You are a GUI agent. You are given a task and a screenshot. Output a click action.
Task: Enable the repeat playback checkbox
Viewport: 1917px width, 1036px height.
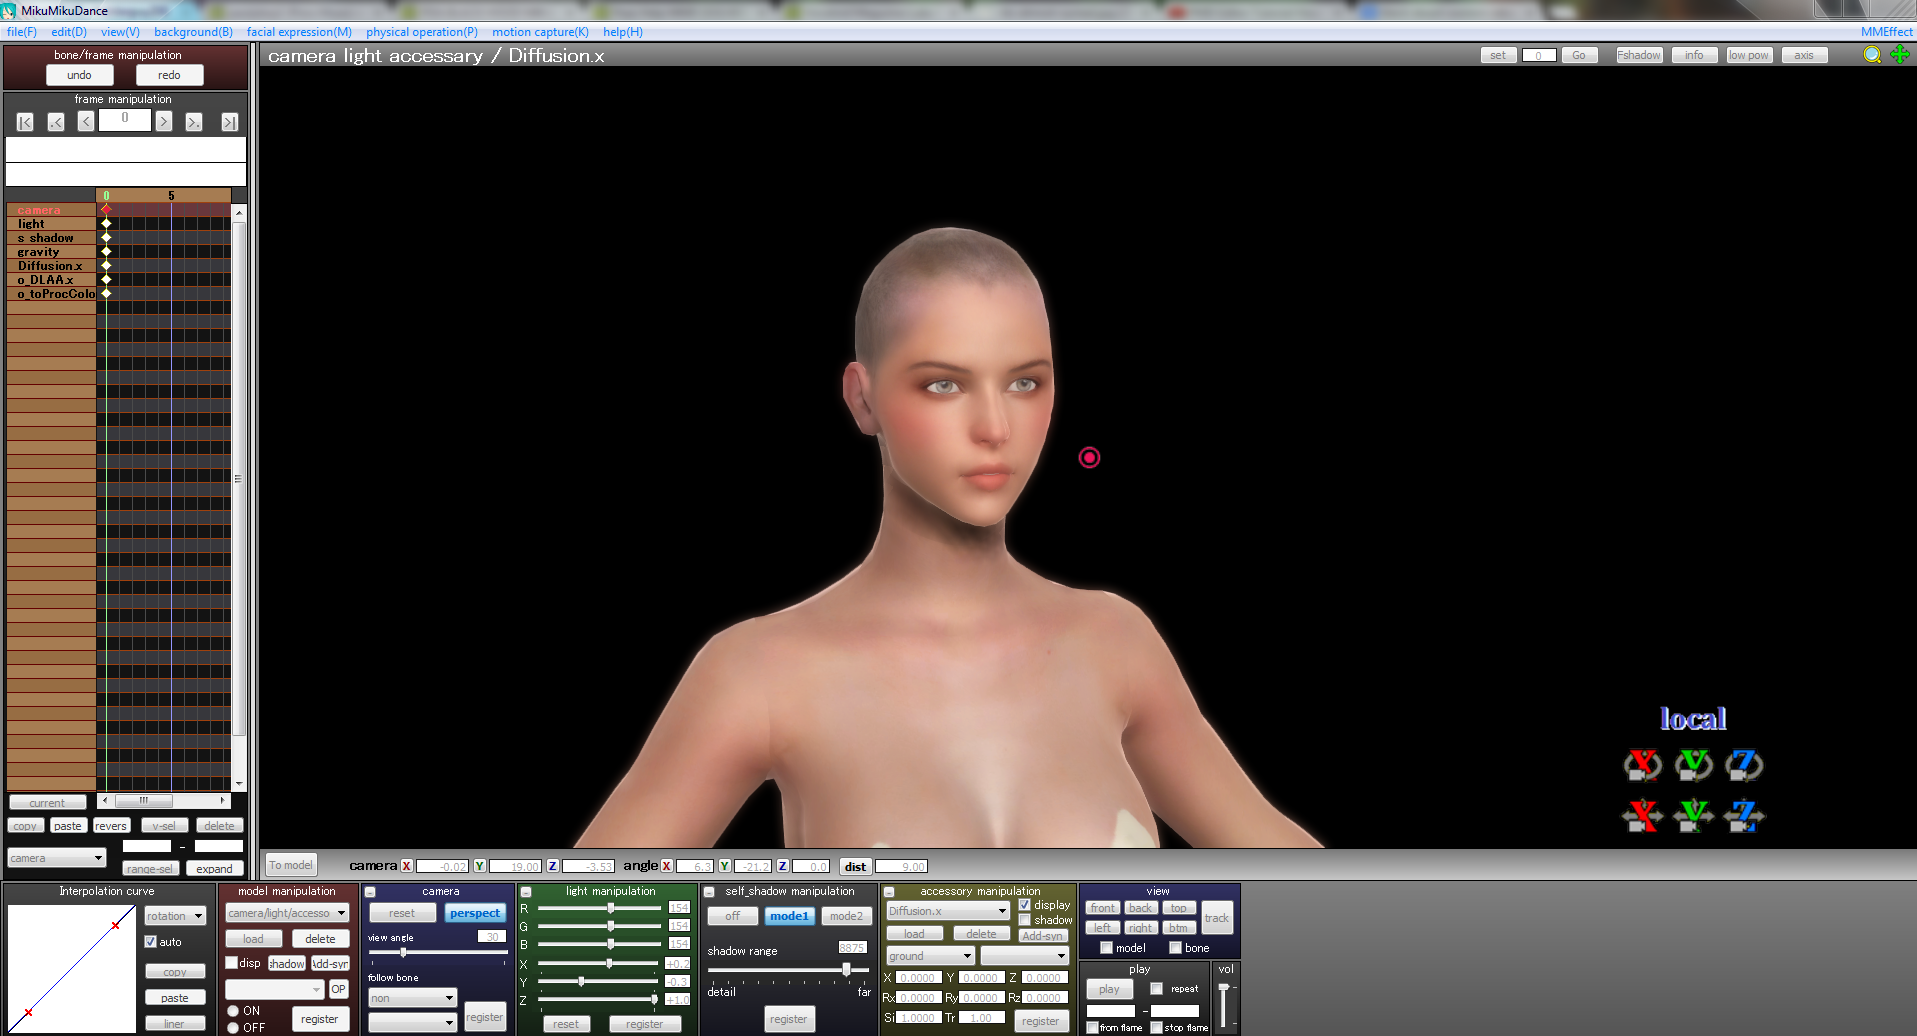pyautogui.click(x=1157, y=988)
